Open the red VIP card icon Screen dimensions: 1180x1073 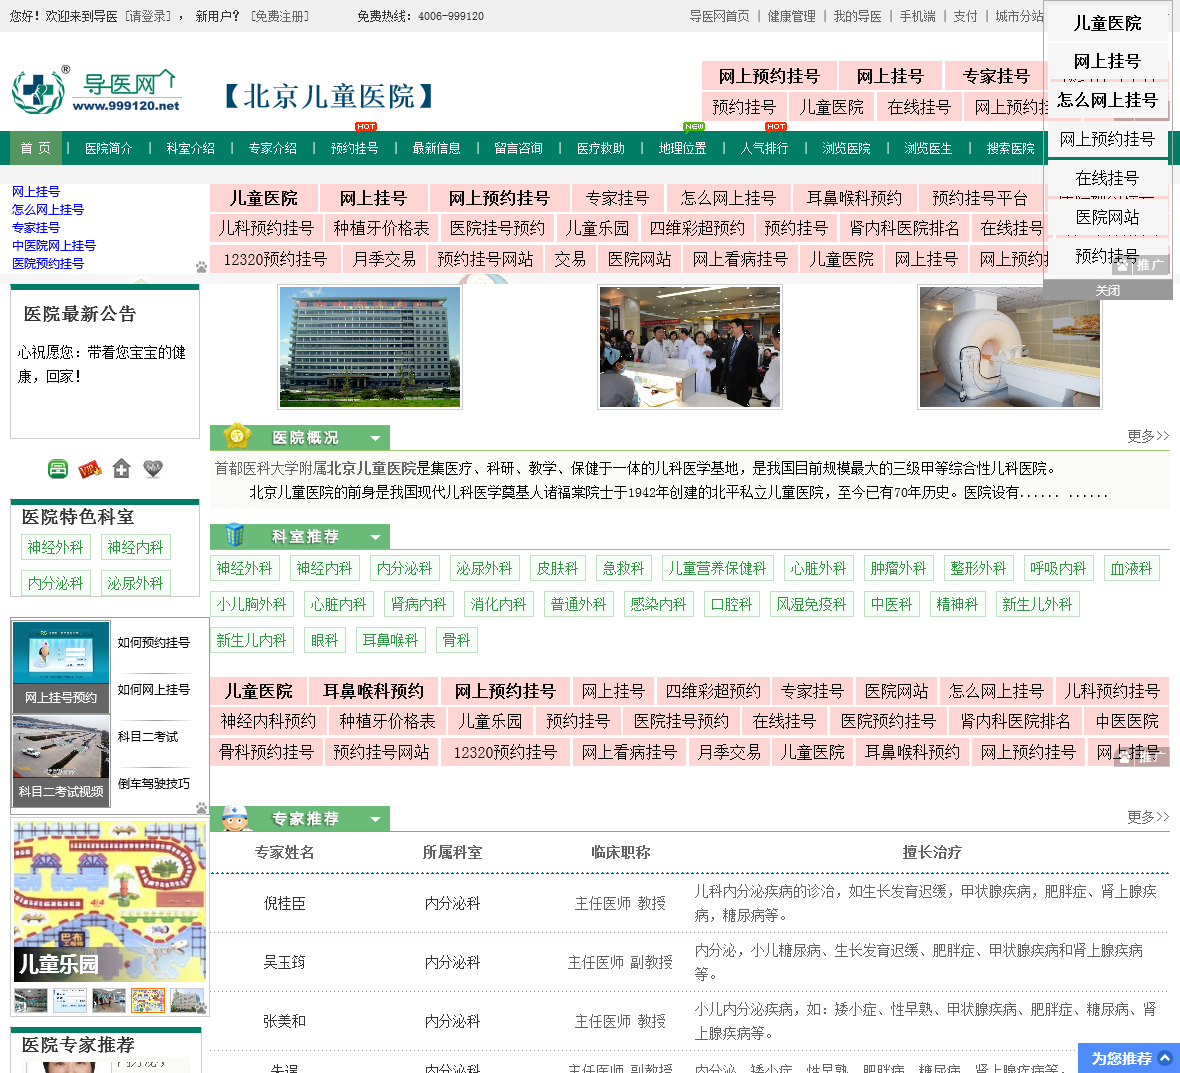90,469
